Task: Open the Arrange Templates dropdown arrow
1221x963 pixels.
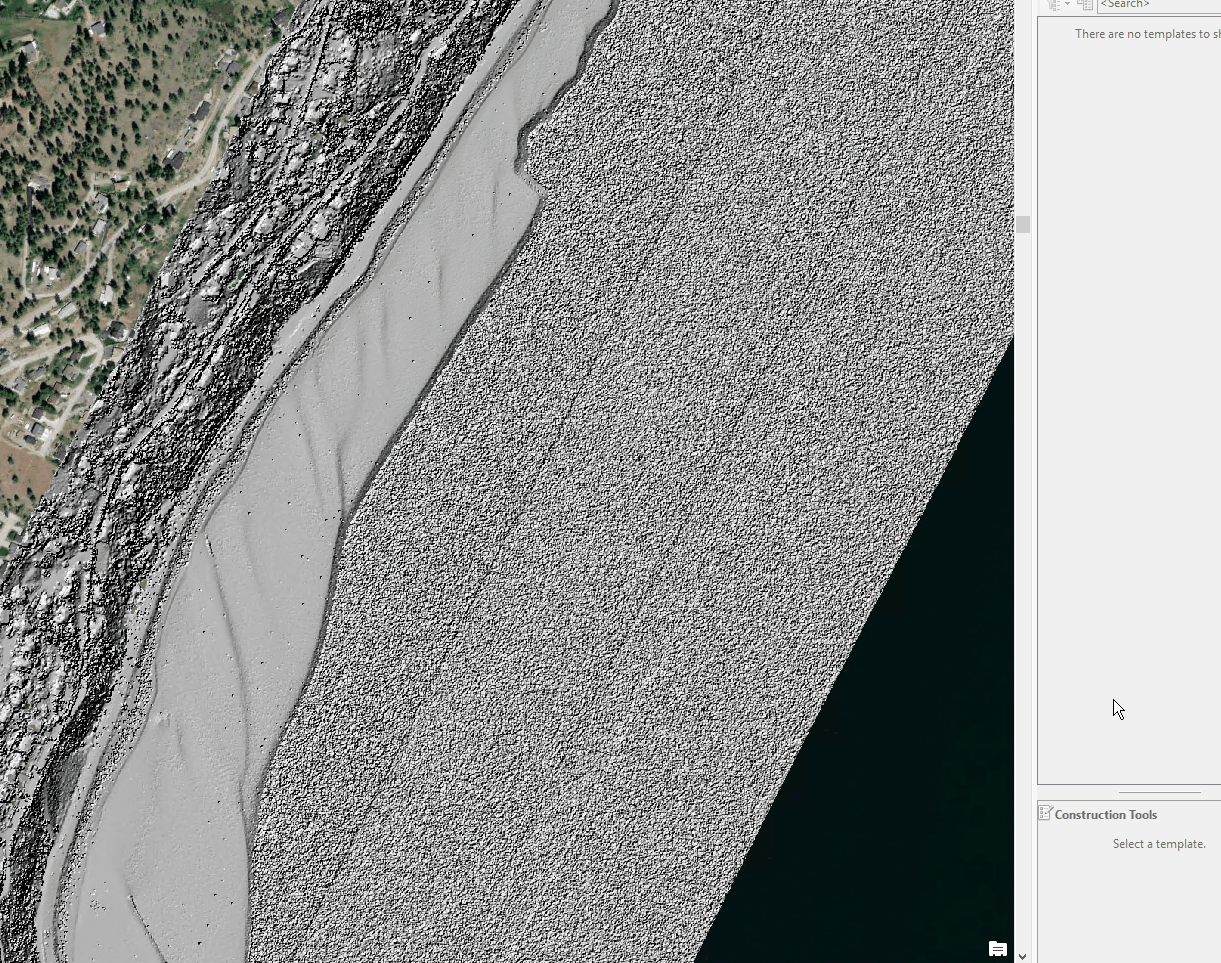Action: (1067, 5)
